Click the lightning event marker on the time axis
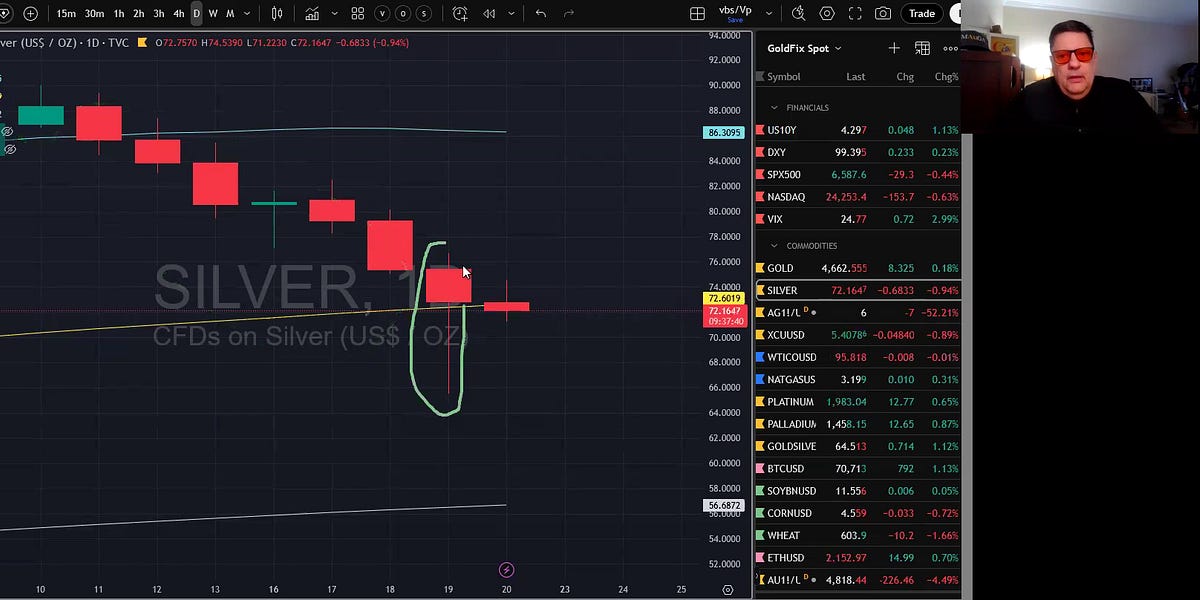The image size is (1200, 600). [506, 570]
